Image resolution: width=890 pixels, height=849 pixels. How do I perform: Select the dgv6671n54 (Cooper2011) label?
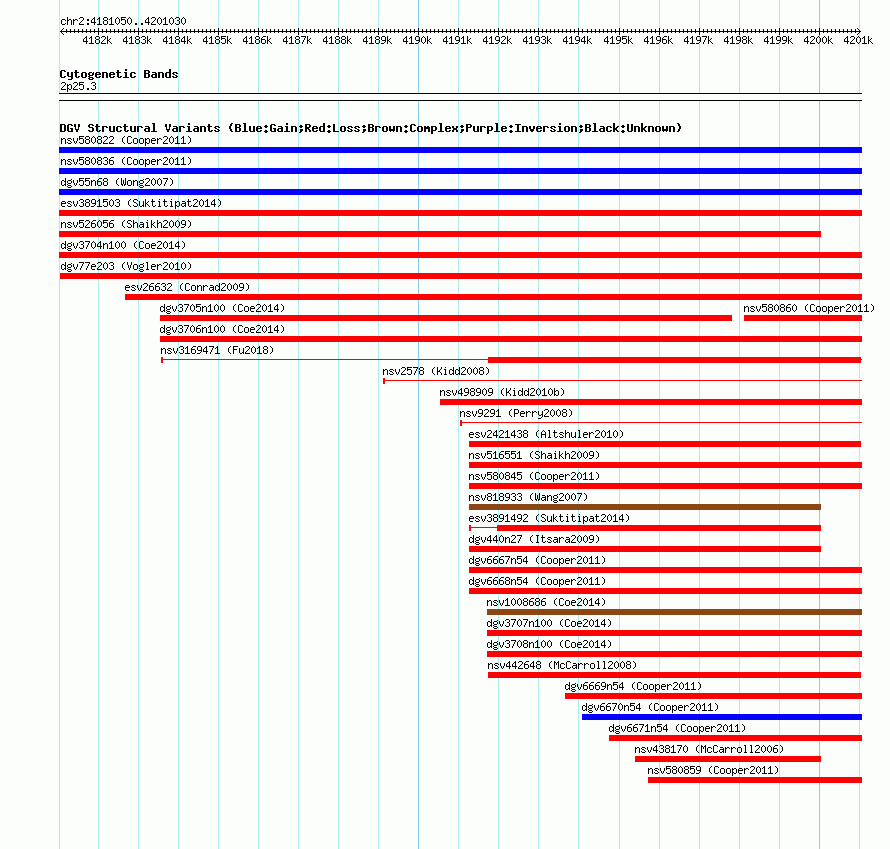(677, 728)
